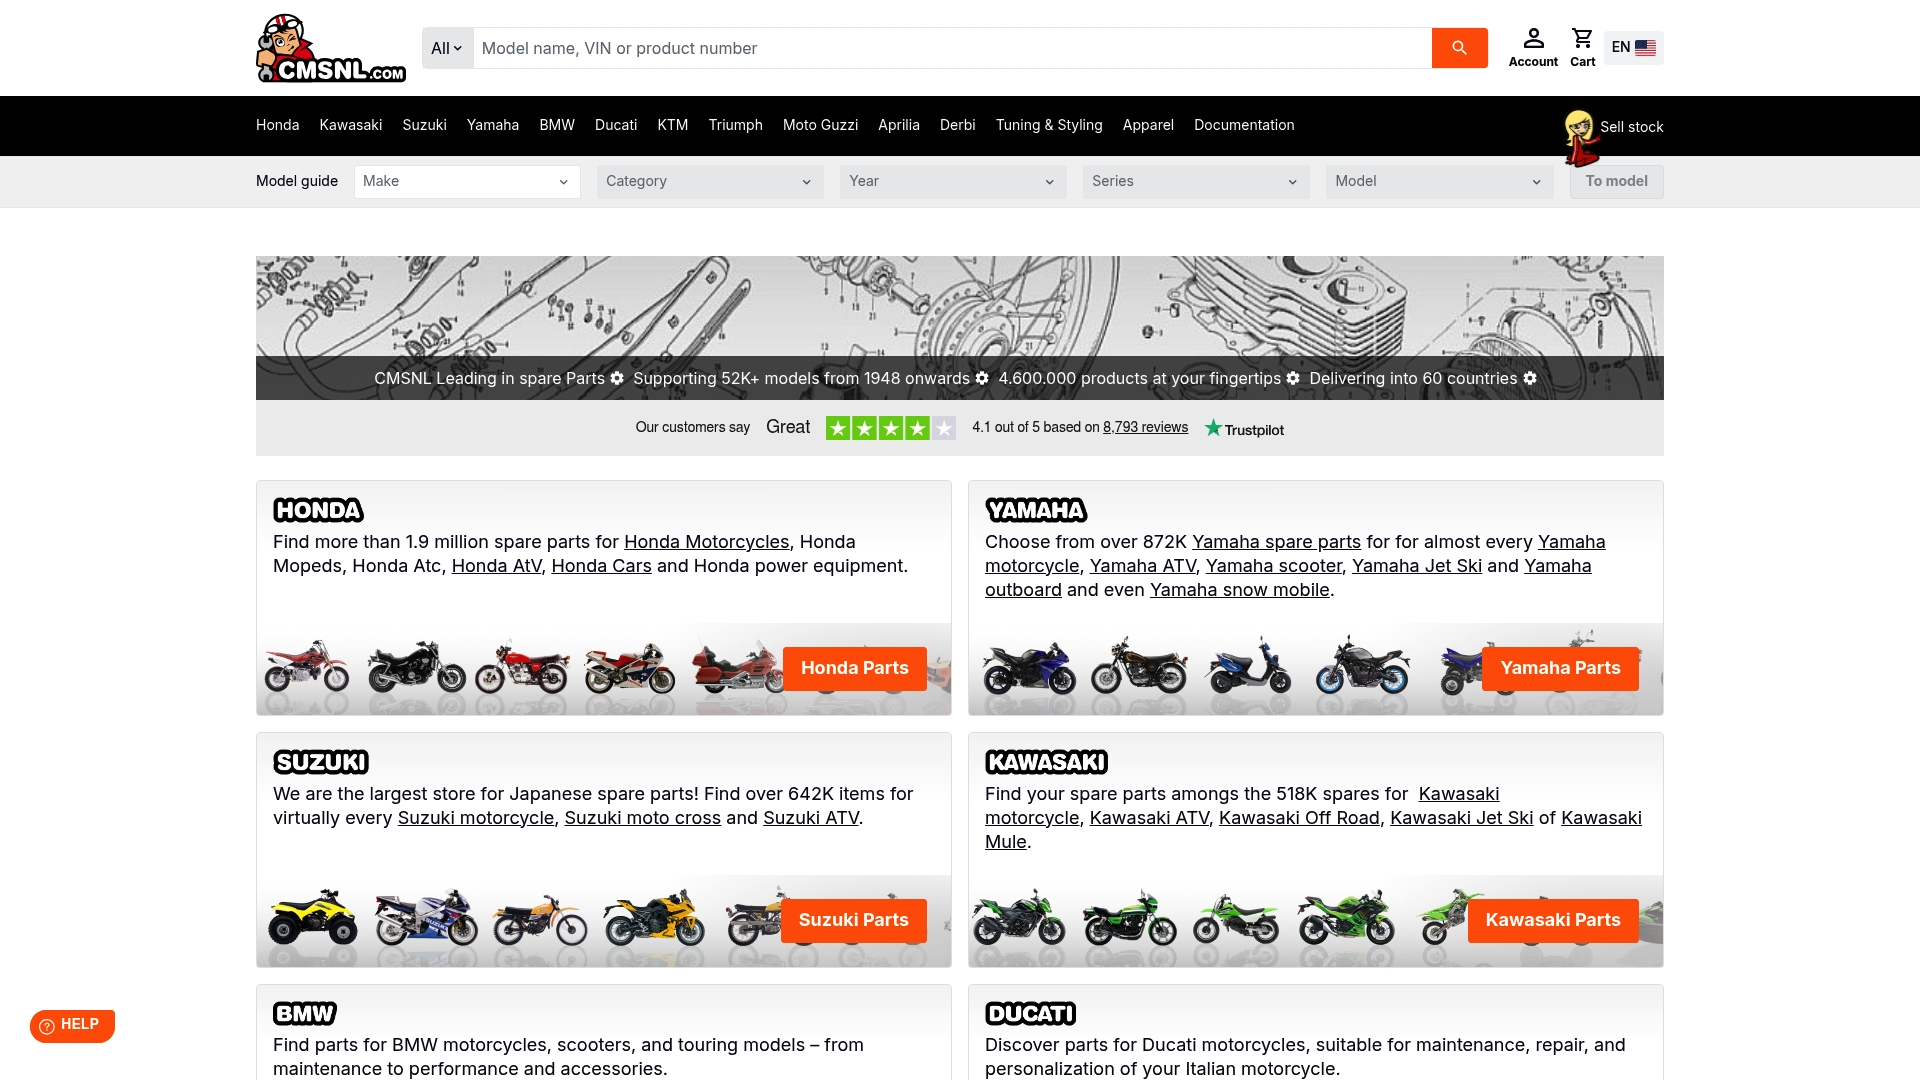
Task: Click the Kawasaki Parts button
Action: point(1553,920)
